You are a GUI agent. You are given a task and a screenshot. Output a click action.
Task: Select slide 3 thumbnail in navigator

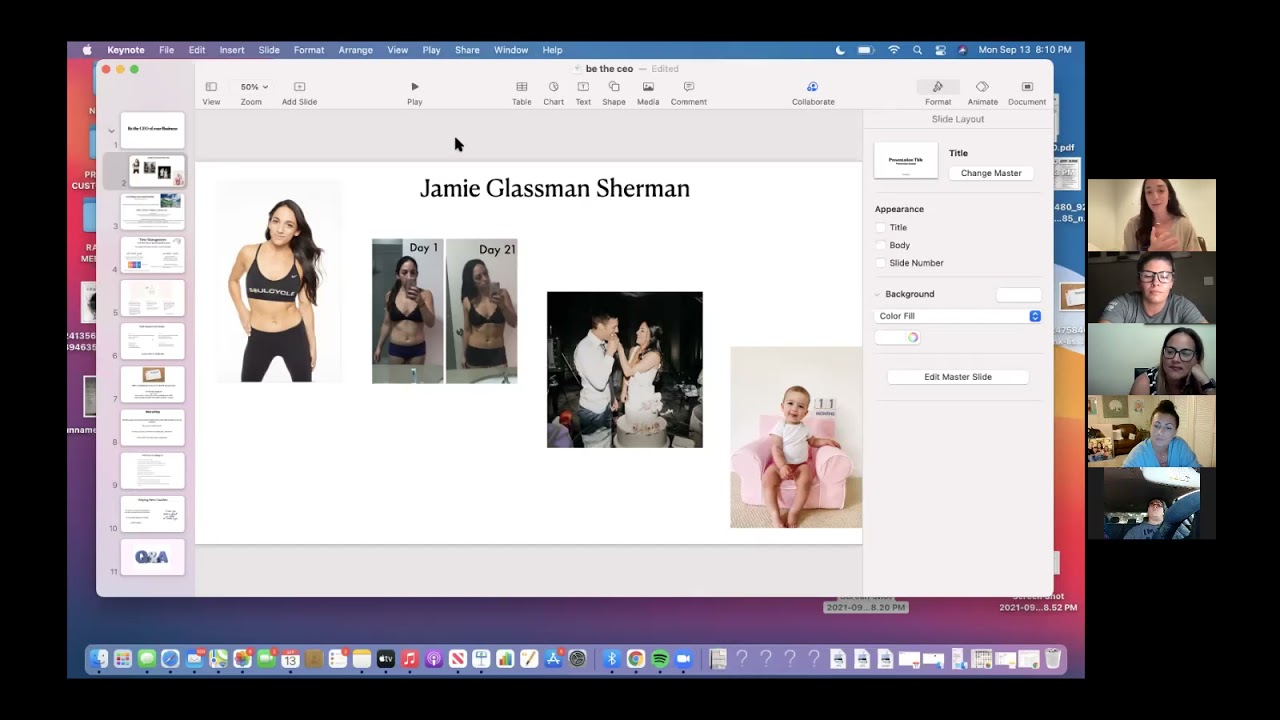coord(153,212)
